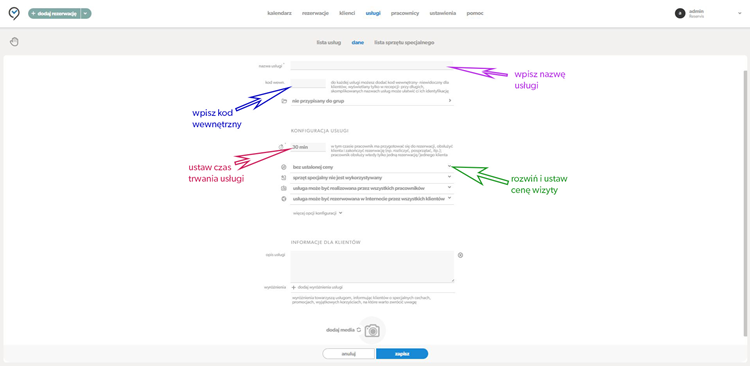Switch to the 'lista usług' tab
Image resolution: width=750 pixels, height=366 pixels.
click(329, 43)
